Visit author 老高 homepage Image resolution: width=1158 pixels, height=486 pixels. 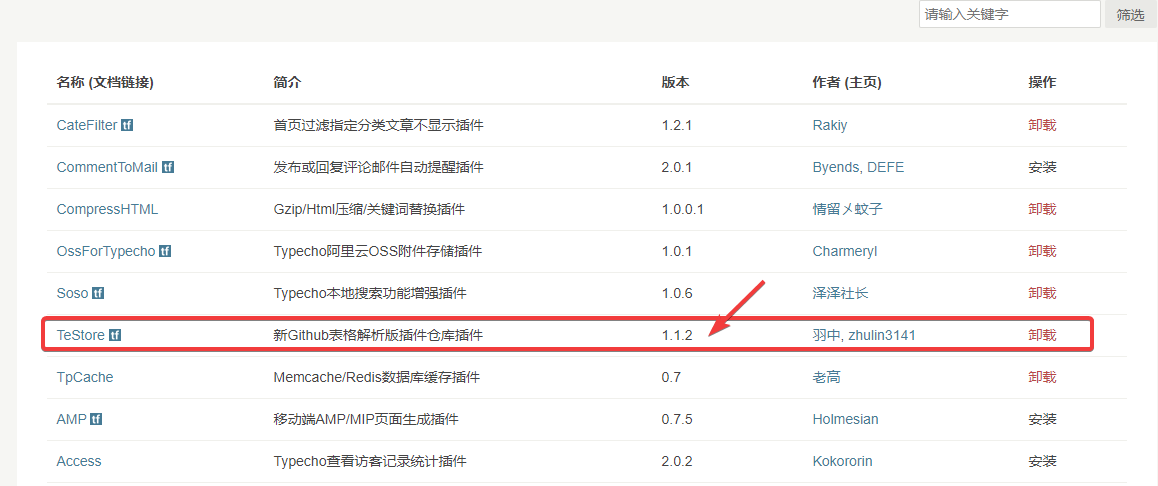click(x=826, y=377)
